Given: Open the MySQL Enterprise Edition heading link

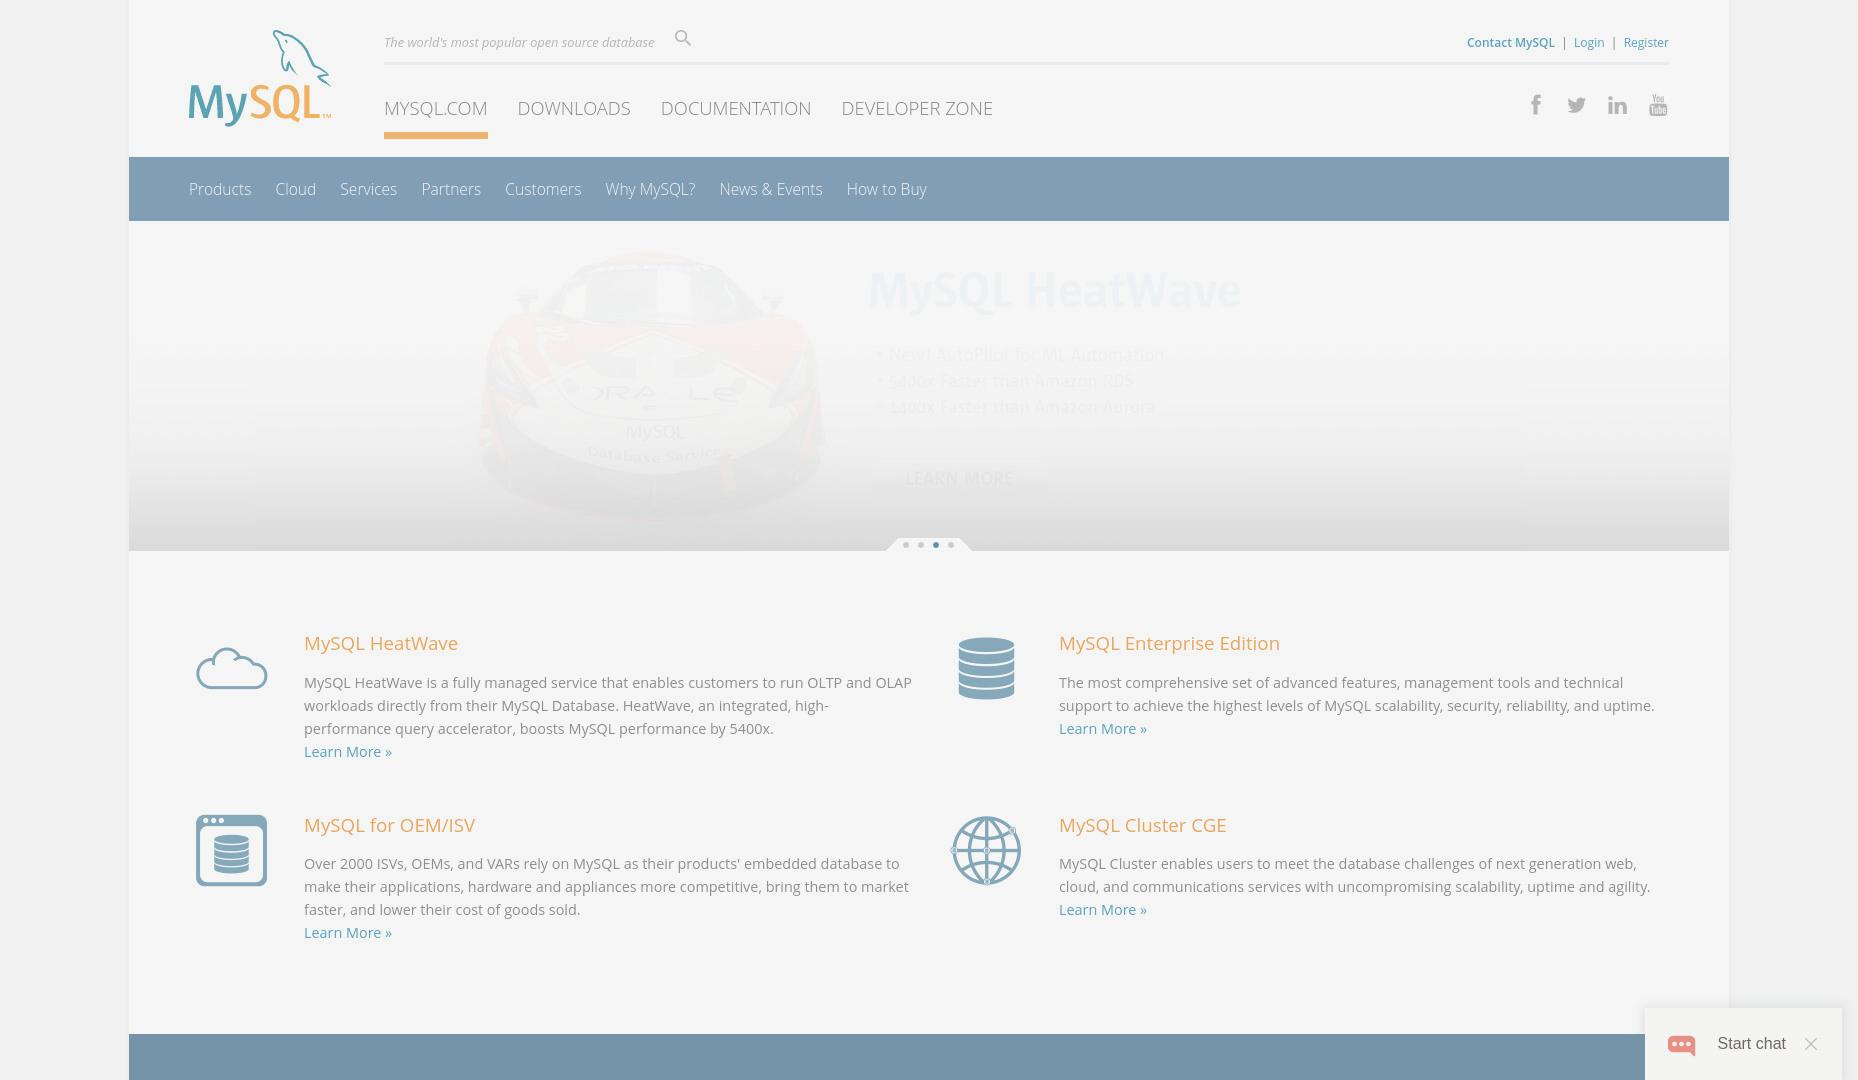Looking at the screenshot, I should tap(1169, 643).
